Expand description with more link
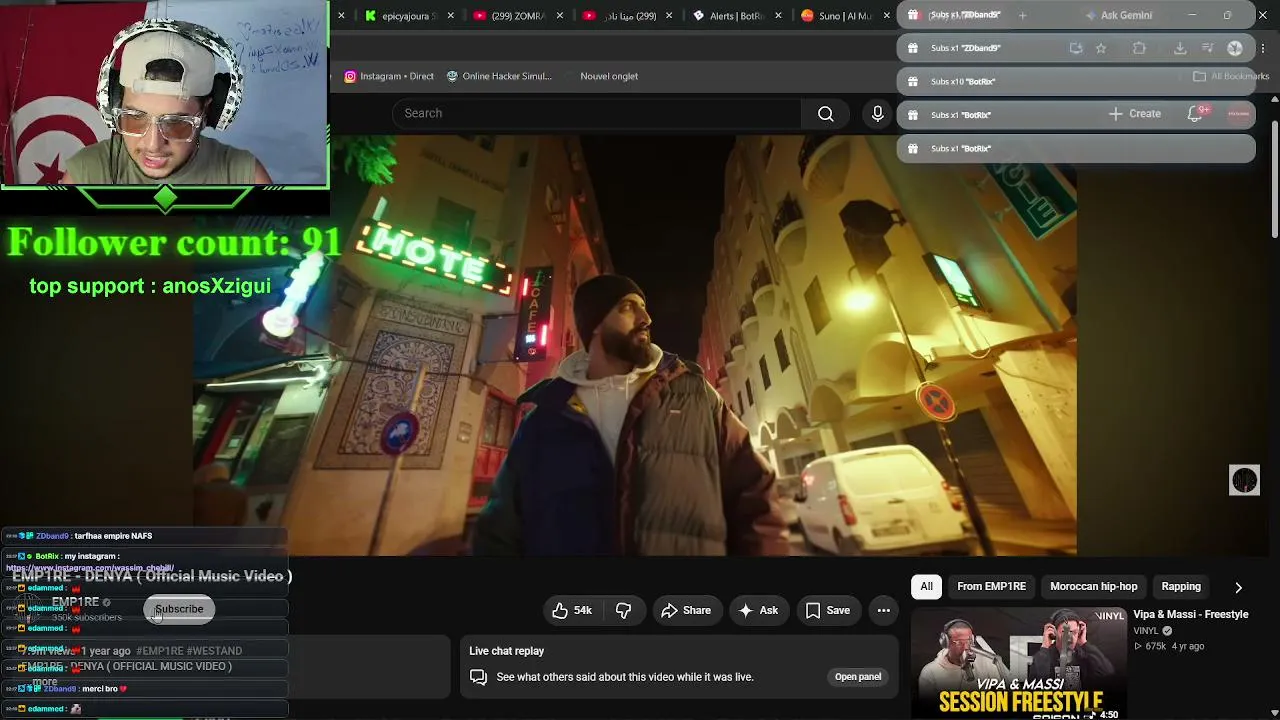1280x720 pixels. click(x=45, y=682)
